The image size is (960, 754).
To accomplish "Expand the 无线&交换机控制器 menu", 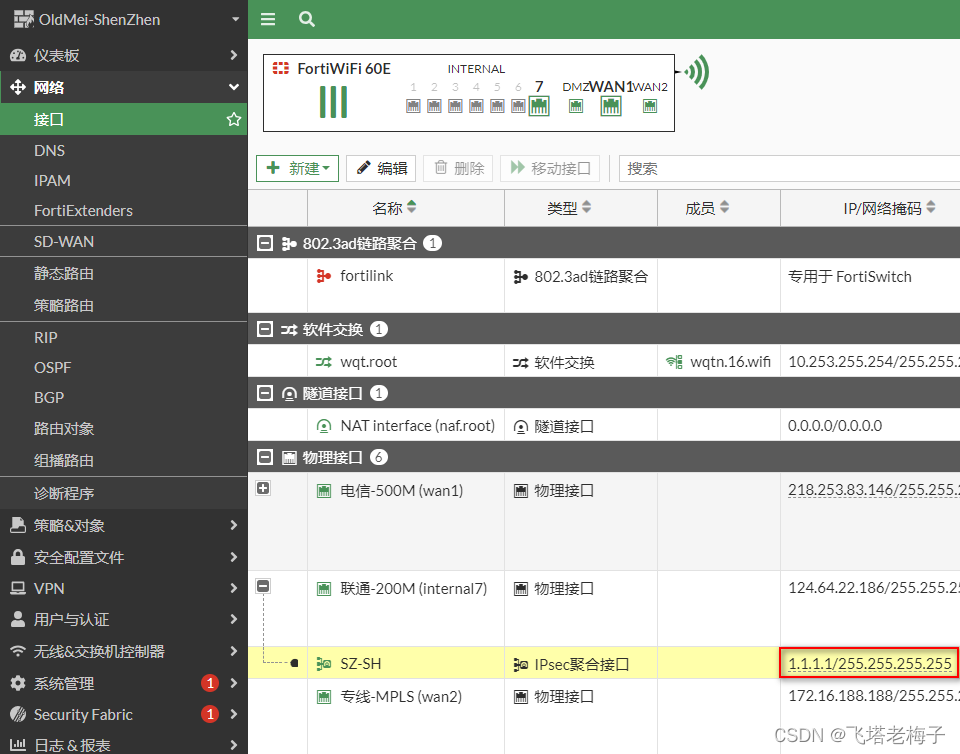I will pos(124,651).
